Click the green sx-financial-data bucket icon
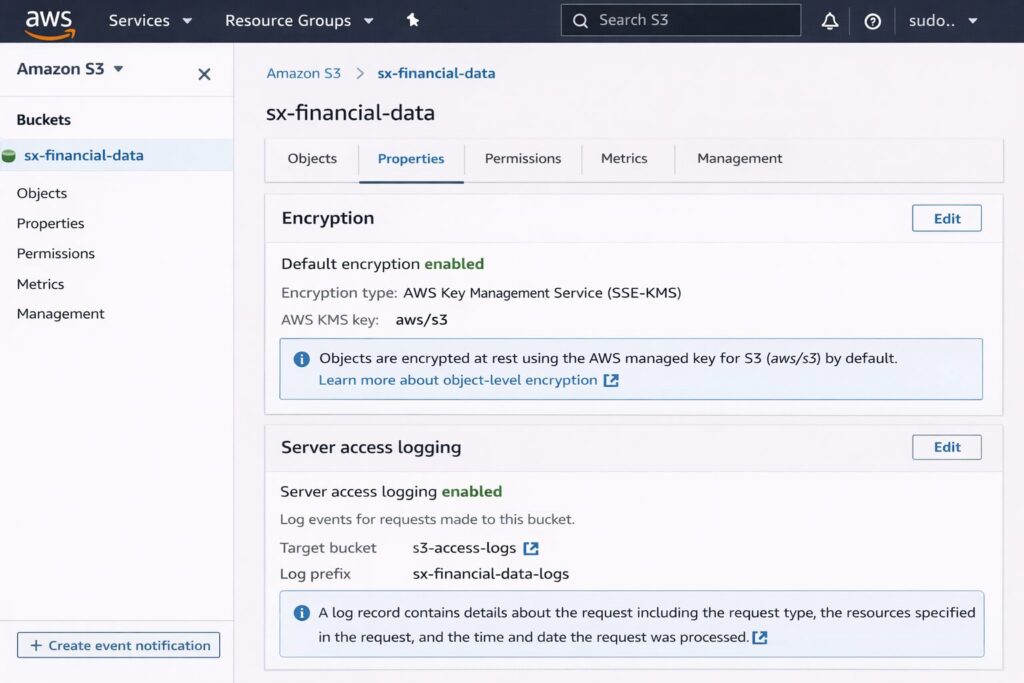1024x683 pixels. coord(9,156)
